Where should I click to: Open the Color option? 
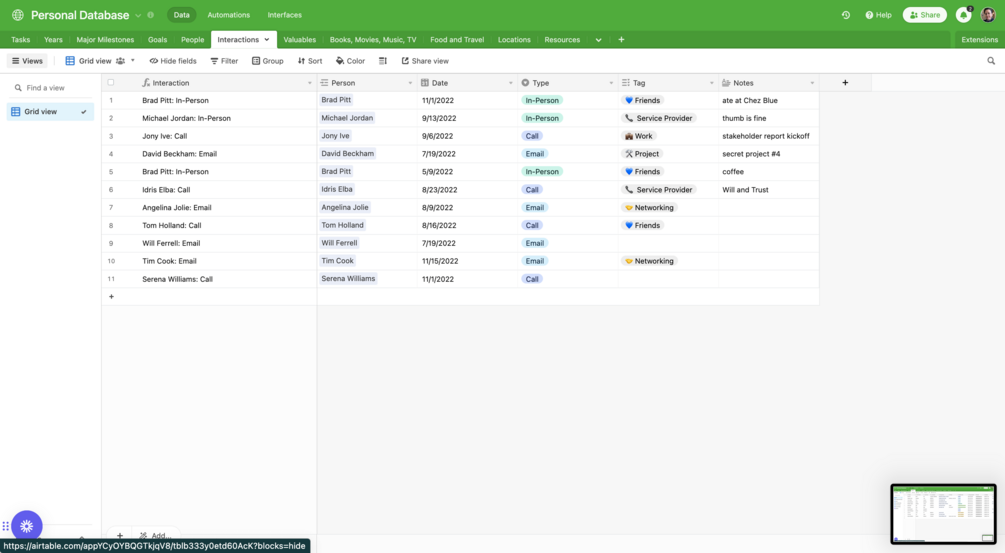pyautogui.click(x=351, y=61)
